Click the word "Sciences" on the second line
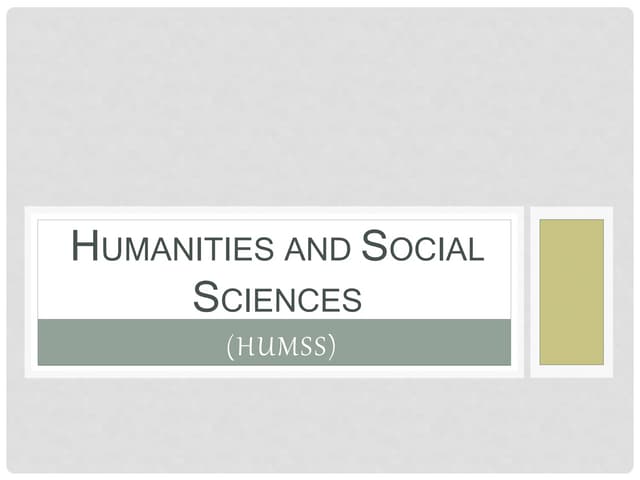Viewport: 640px width, 480px height. coord(275,296)
